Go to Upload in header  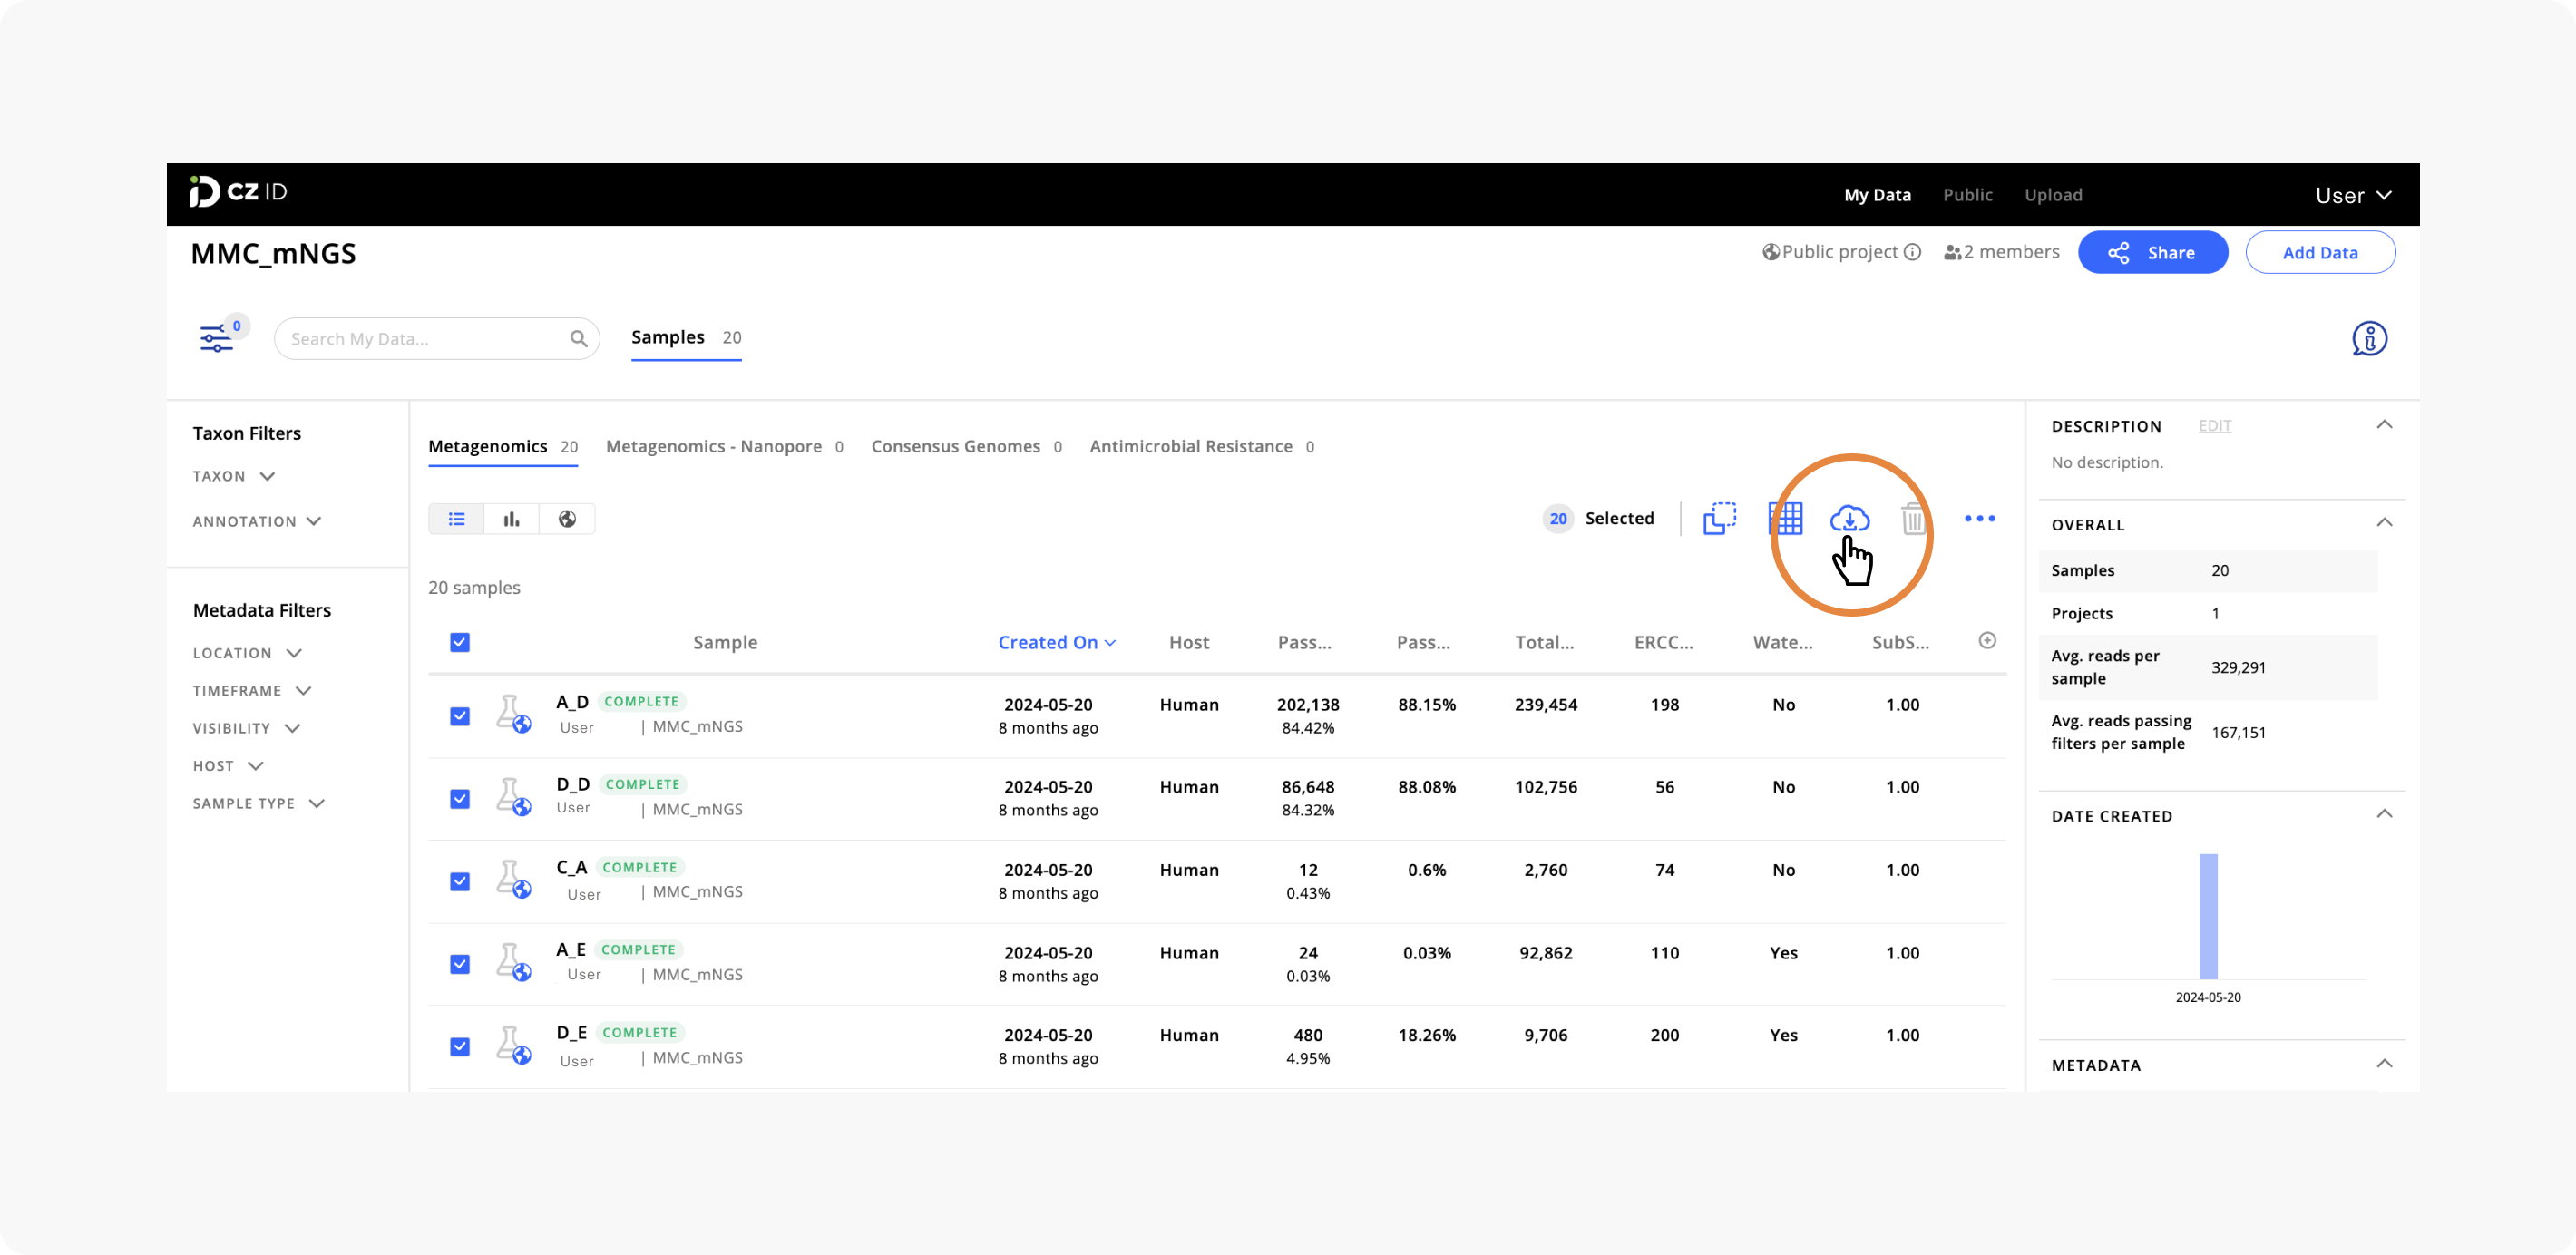[2053, 195]
